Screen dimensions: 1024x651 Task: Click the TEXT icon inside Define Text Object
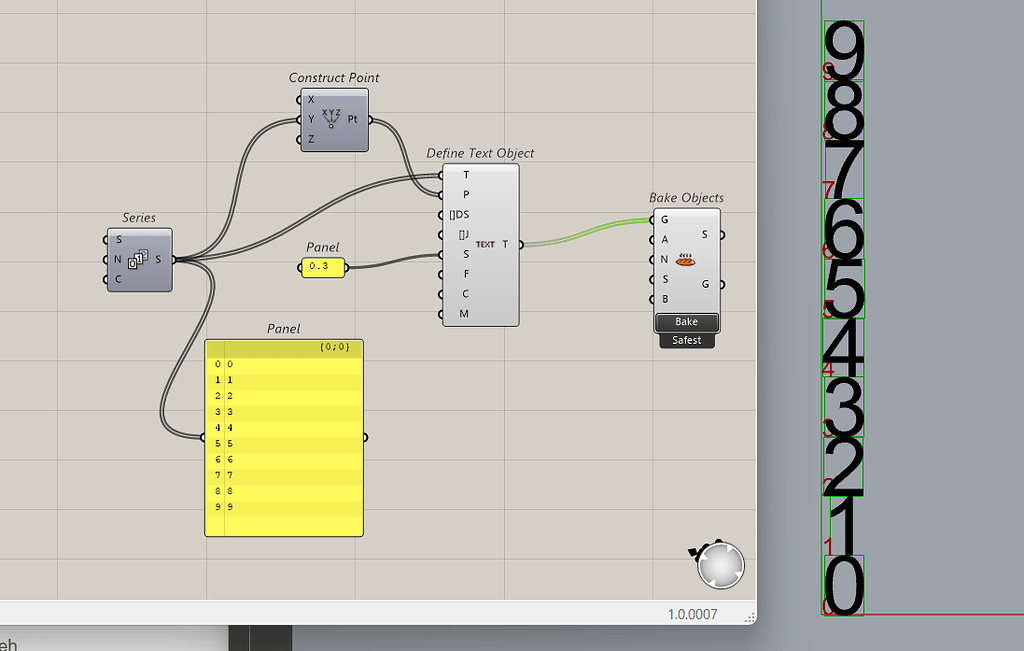[484, 243]
